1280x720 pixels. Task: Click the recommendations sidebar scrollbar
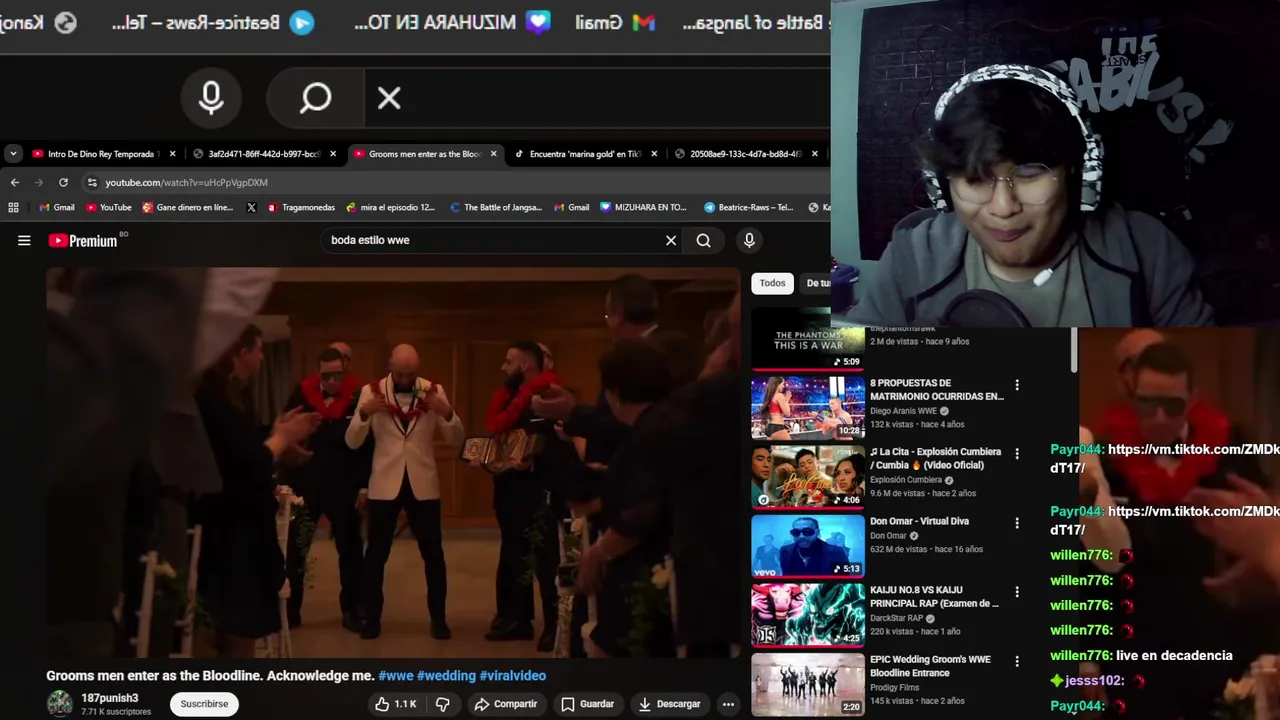pyautogui.click(x=1073, y=350)
